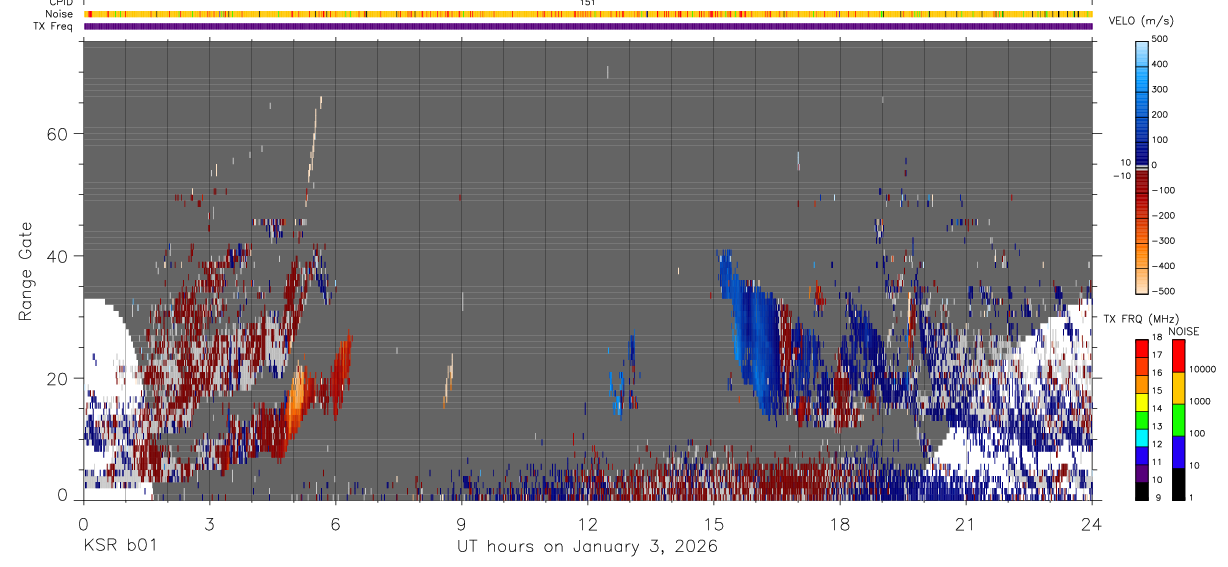Click the '10000' label in NOISE legend
1228x567 pixels.
pyautogui.click(x=1202, y=369)
